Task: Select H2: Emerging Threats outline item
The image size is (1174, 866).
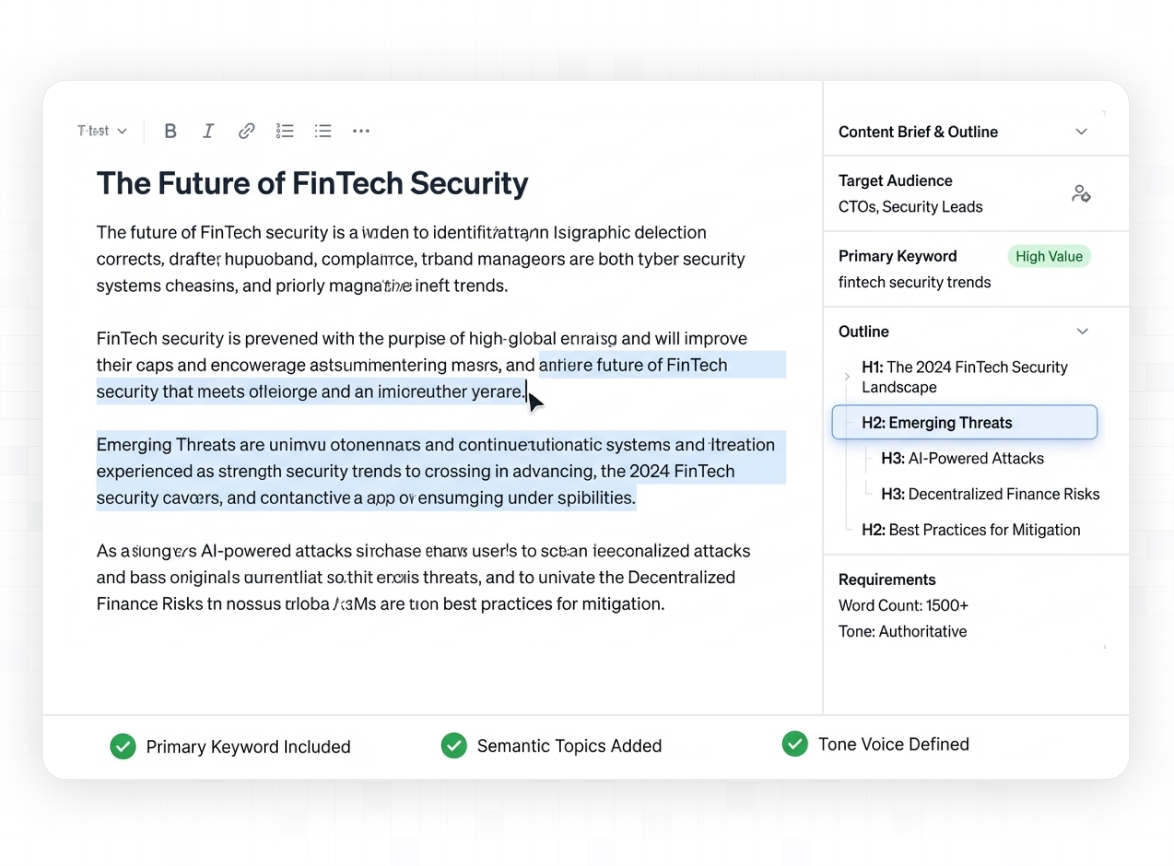Action: point(964,423)
